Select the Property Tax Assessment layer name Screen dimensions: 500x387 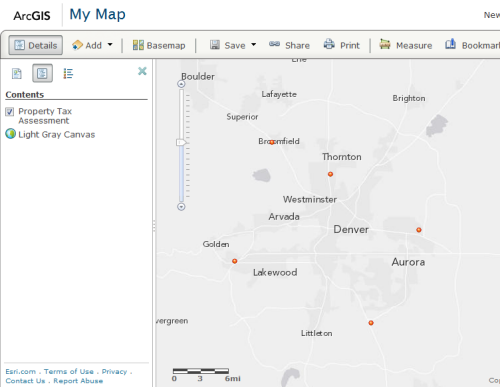coord(45,116)
